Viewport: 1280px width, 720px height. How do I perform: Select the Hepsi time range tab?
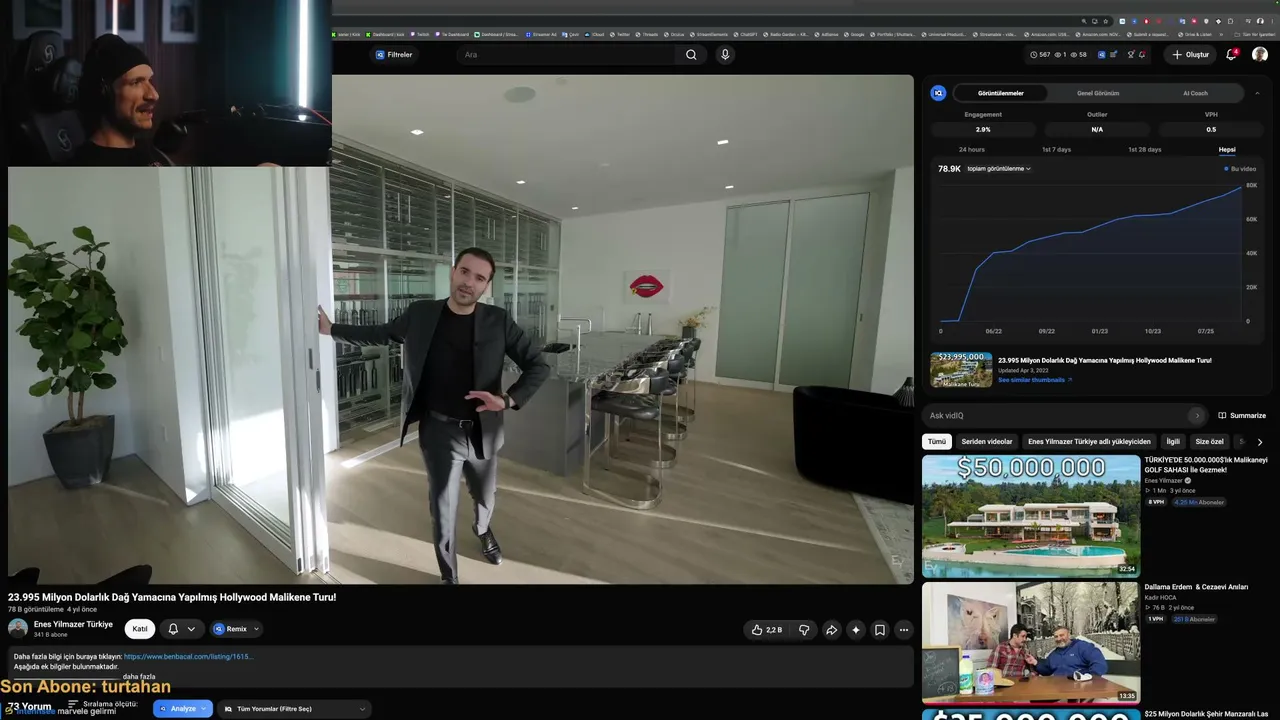point(1227,150)
